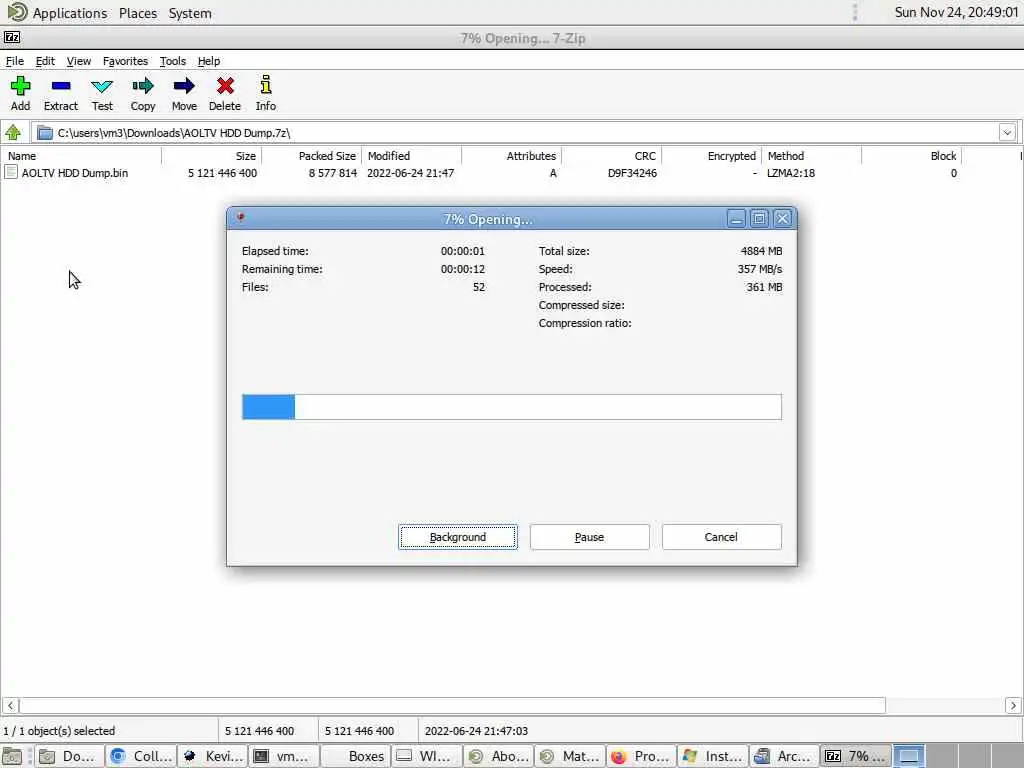Screen dimensions: 1024x768
Task: Sort by the Encrypted column header
Action: (711, 156)
